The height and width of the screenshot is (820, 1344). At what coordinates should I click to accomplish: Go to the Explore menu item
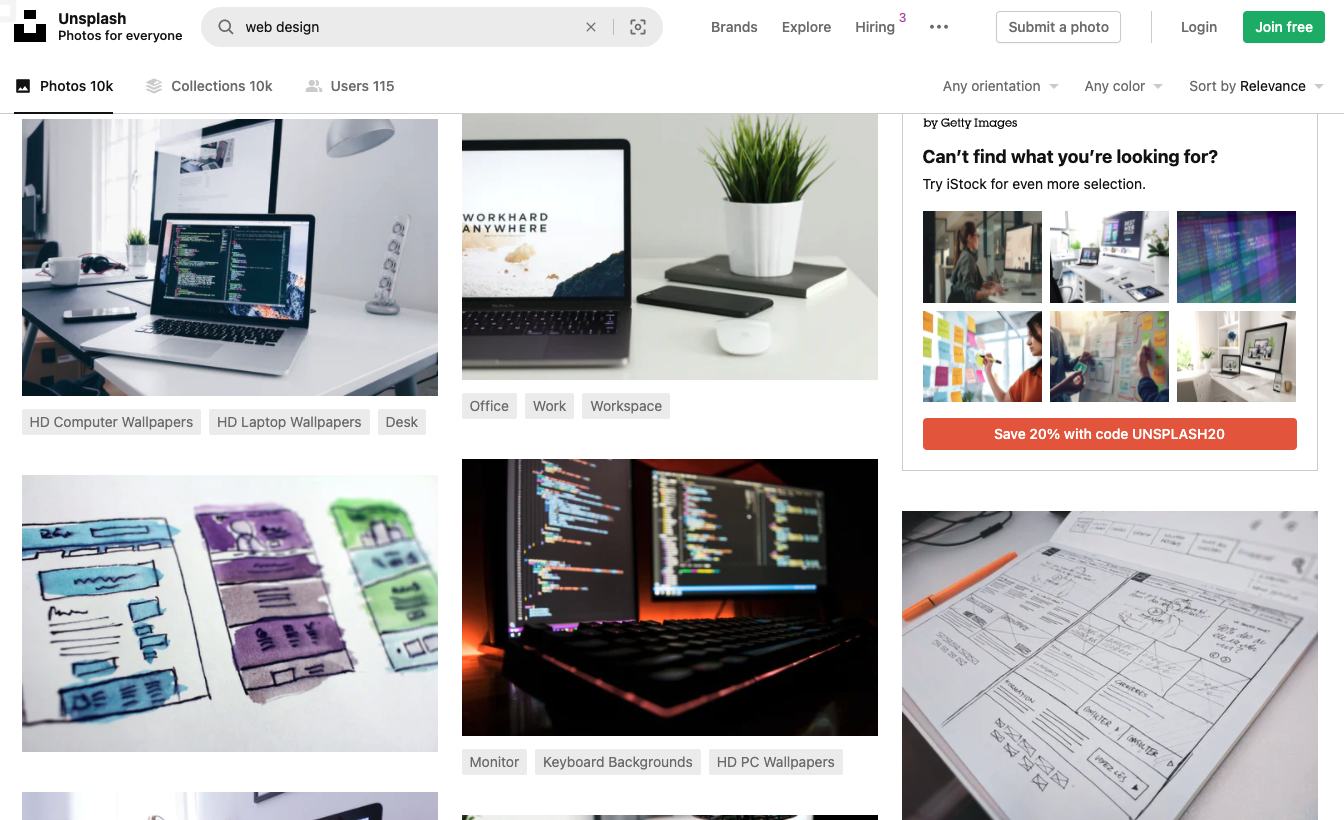click(x=806, y=27)
